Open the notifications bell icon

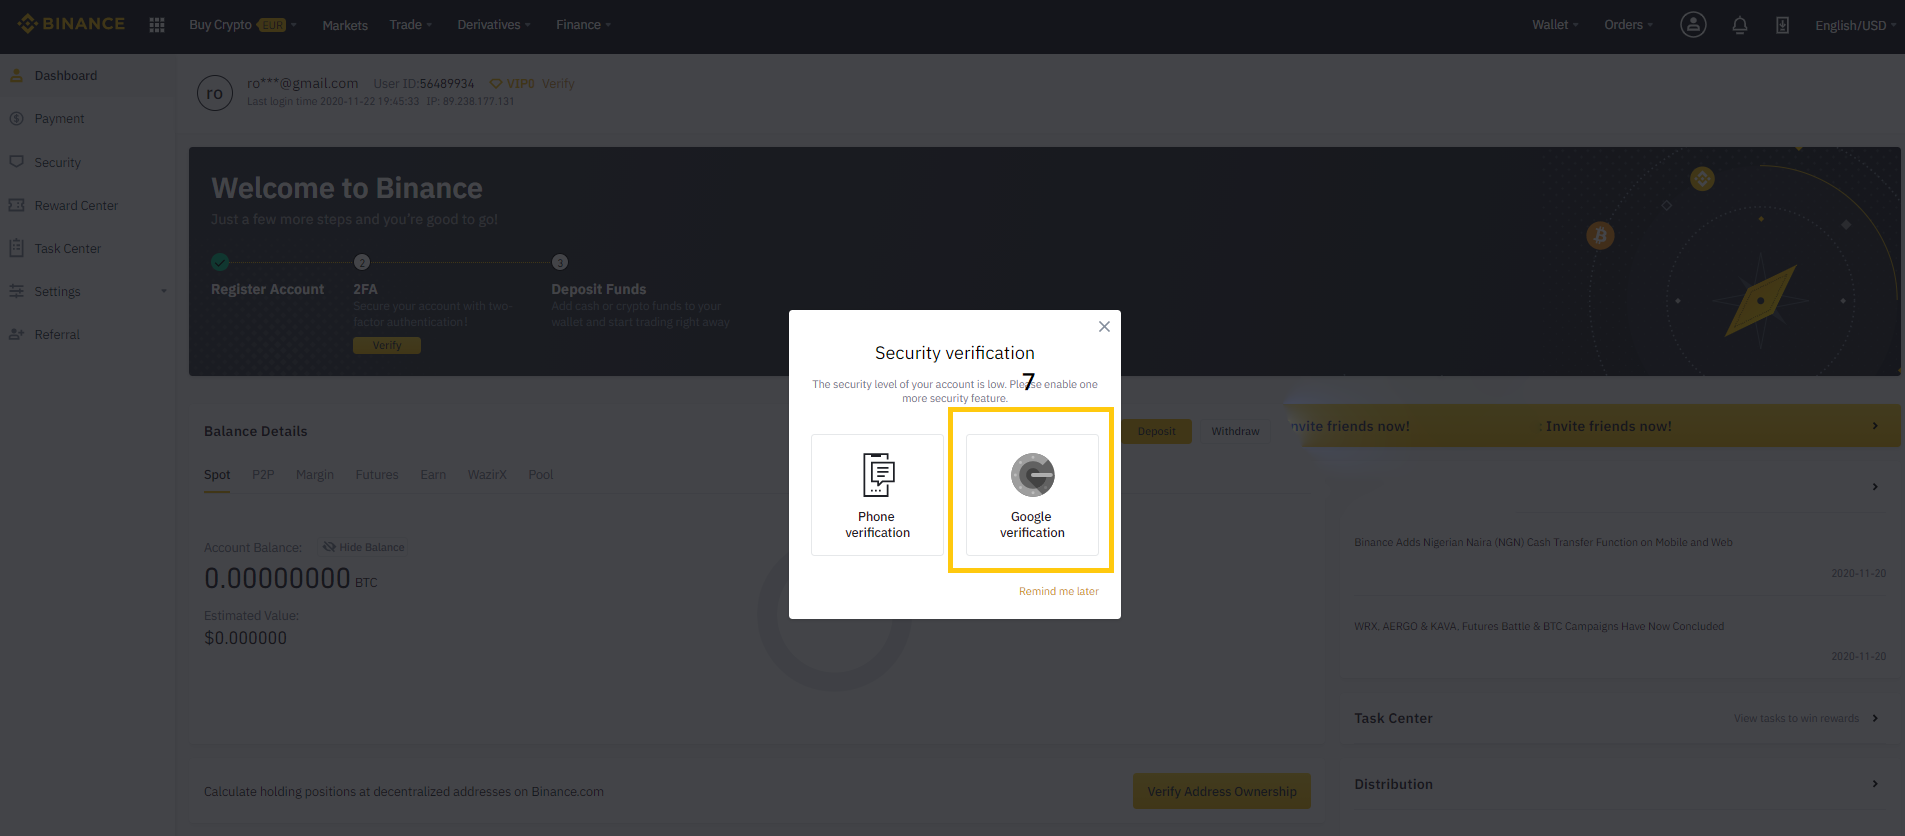[1740, 25]
